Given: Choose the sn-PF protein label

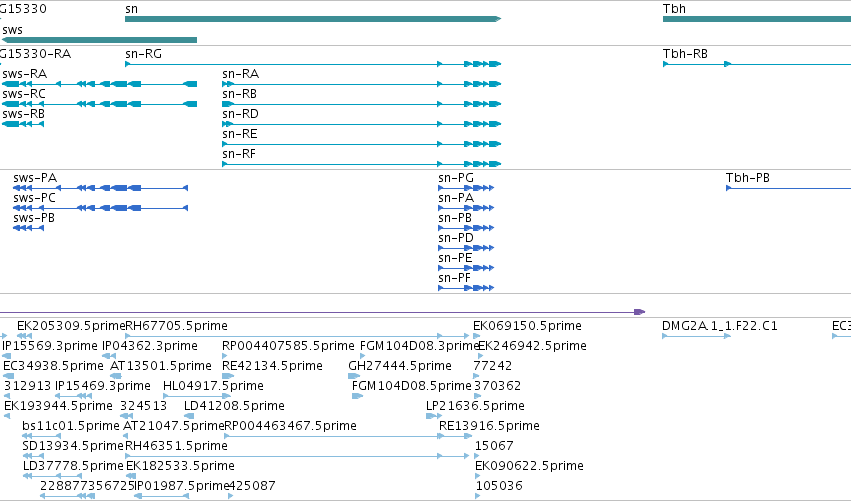Looking at the screenshot, I should click(x=454, y=278).
